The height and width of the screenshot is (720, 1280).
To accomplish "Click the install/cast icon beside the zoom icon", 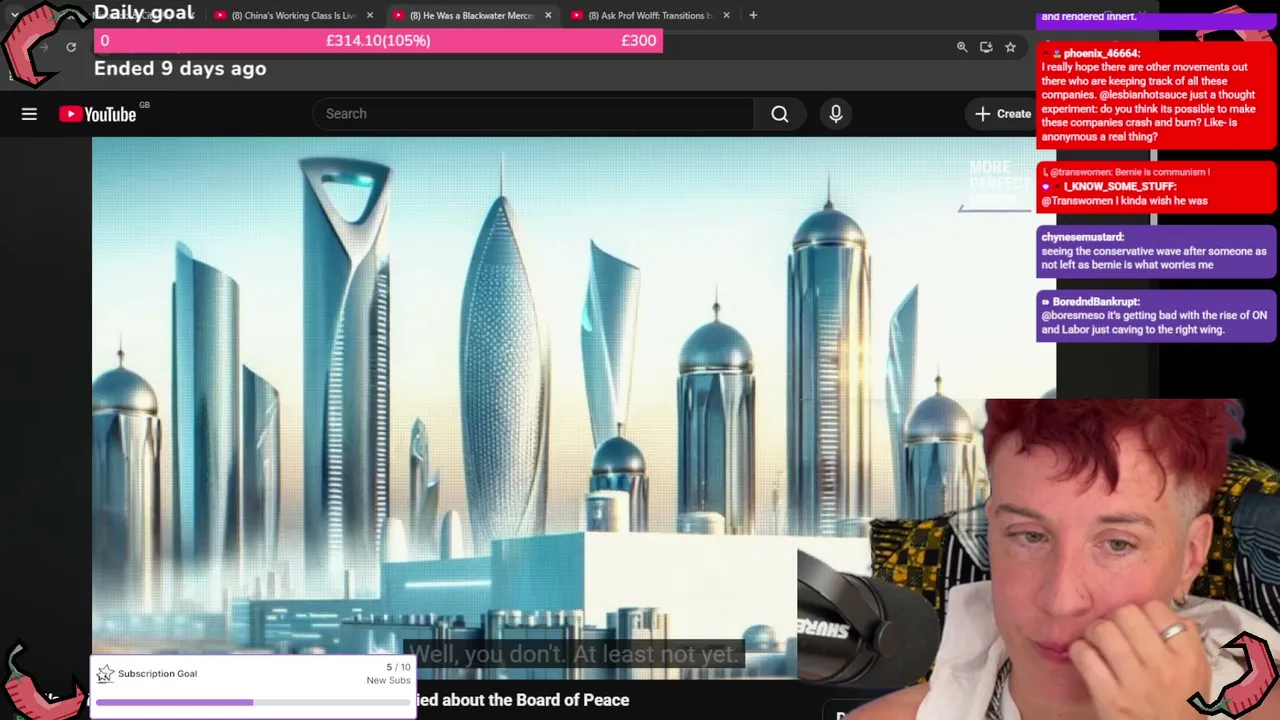I will click(986, 47).
